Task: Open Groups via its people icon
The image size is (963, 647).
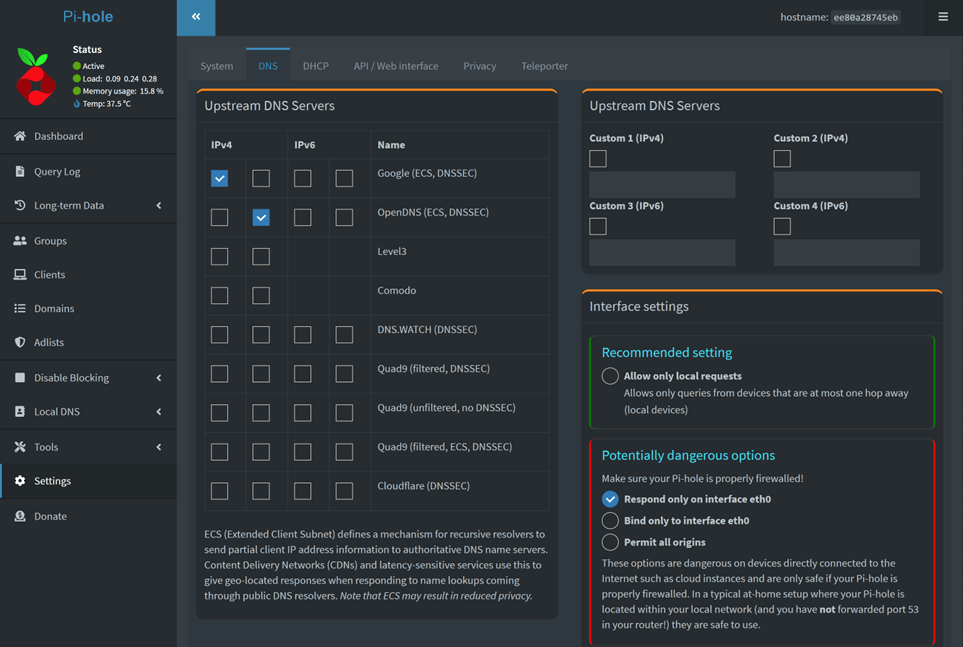Action: (20, 241)
